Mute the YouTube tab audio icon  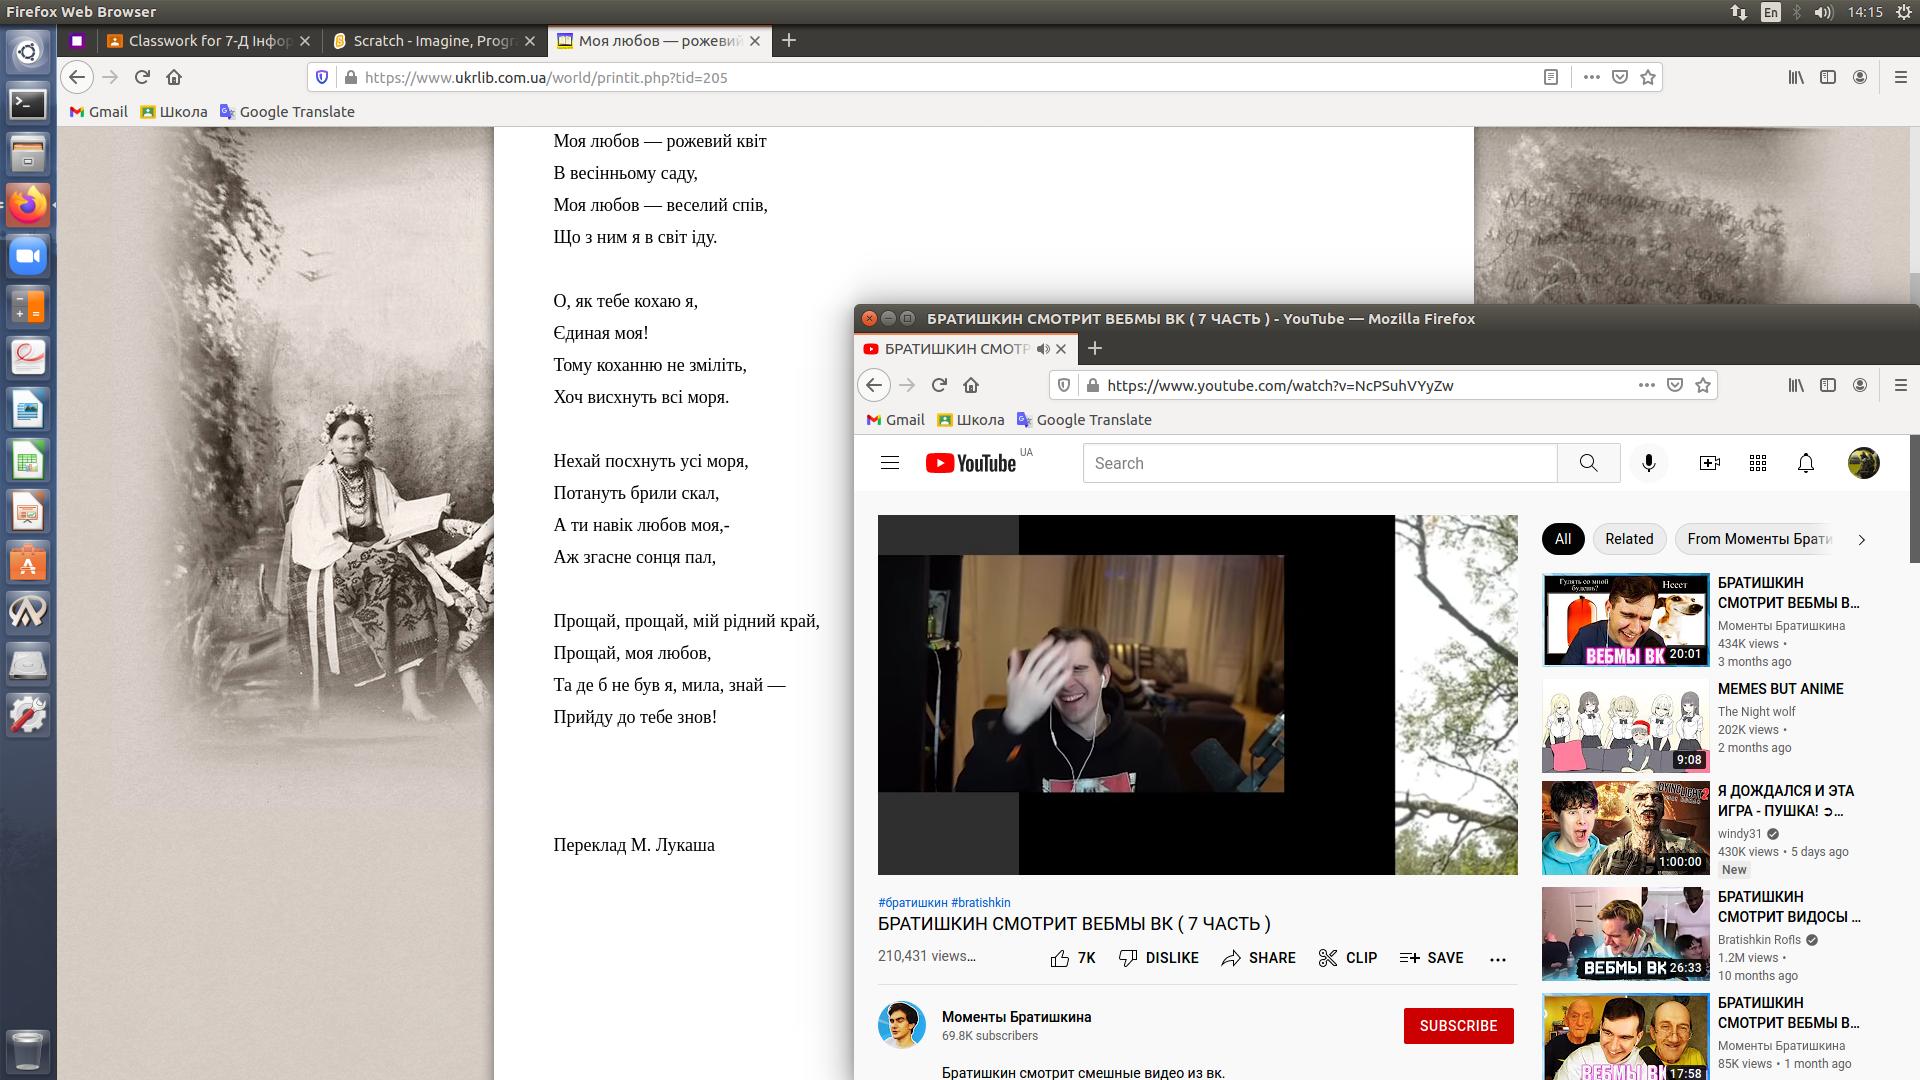1043,349
